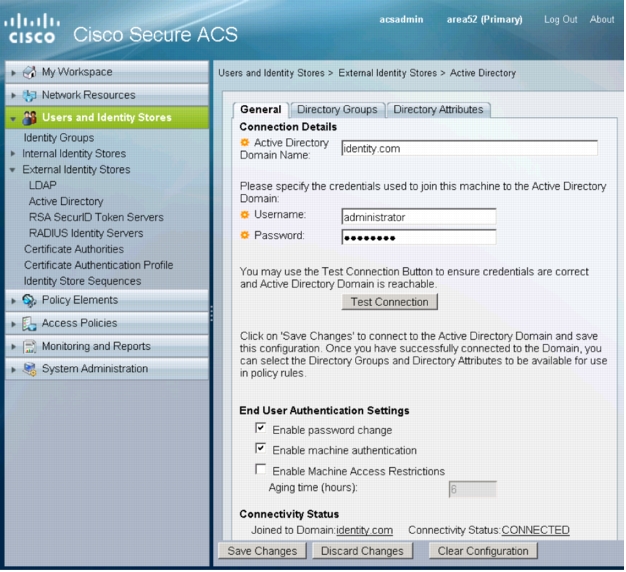
Task: Click the Test Connection button
Action: point(390,302)
